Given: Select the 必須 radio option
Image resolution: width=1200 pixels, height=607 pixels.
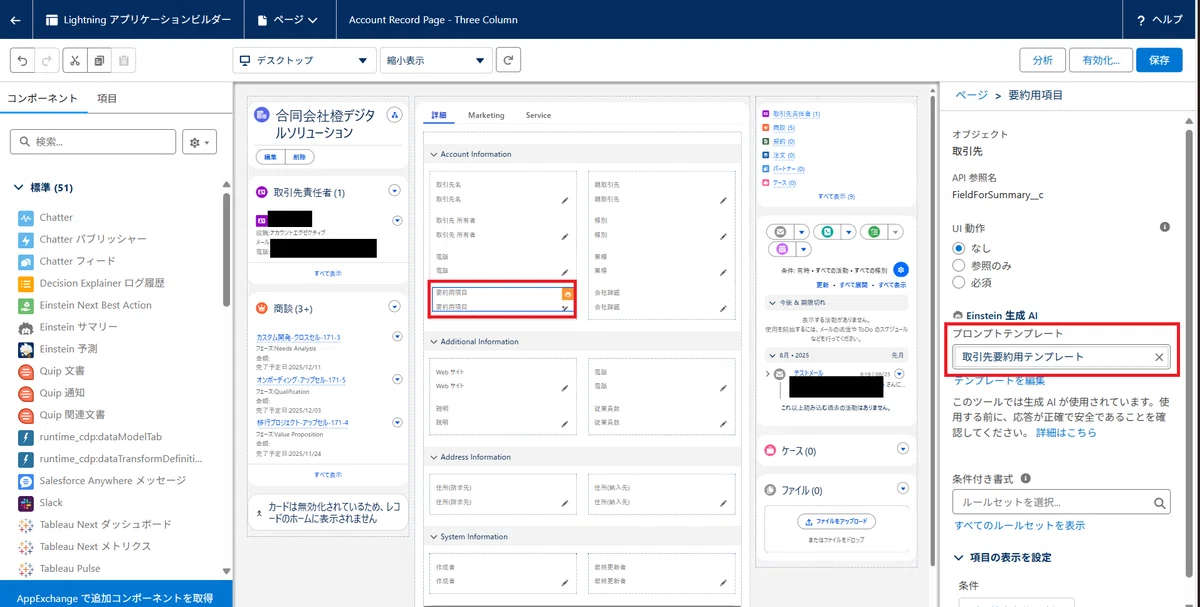Looking at the screenshot, I should (x=960, y=283).
